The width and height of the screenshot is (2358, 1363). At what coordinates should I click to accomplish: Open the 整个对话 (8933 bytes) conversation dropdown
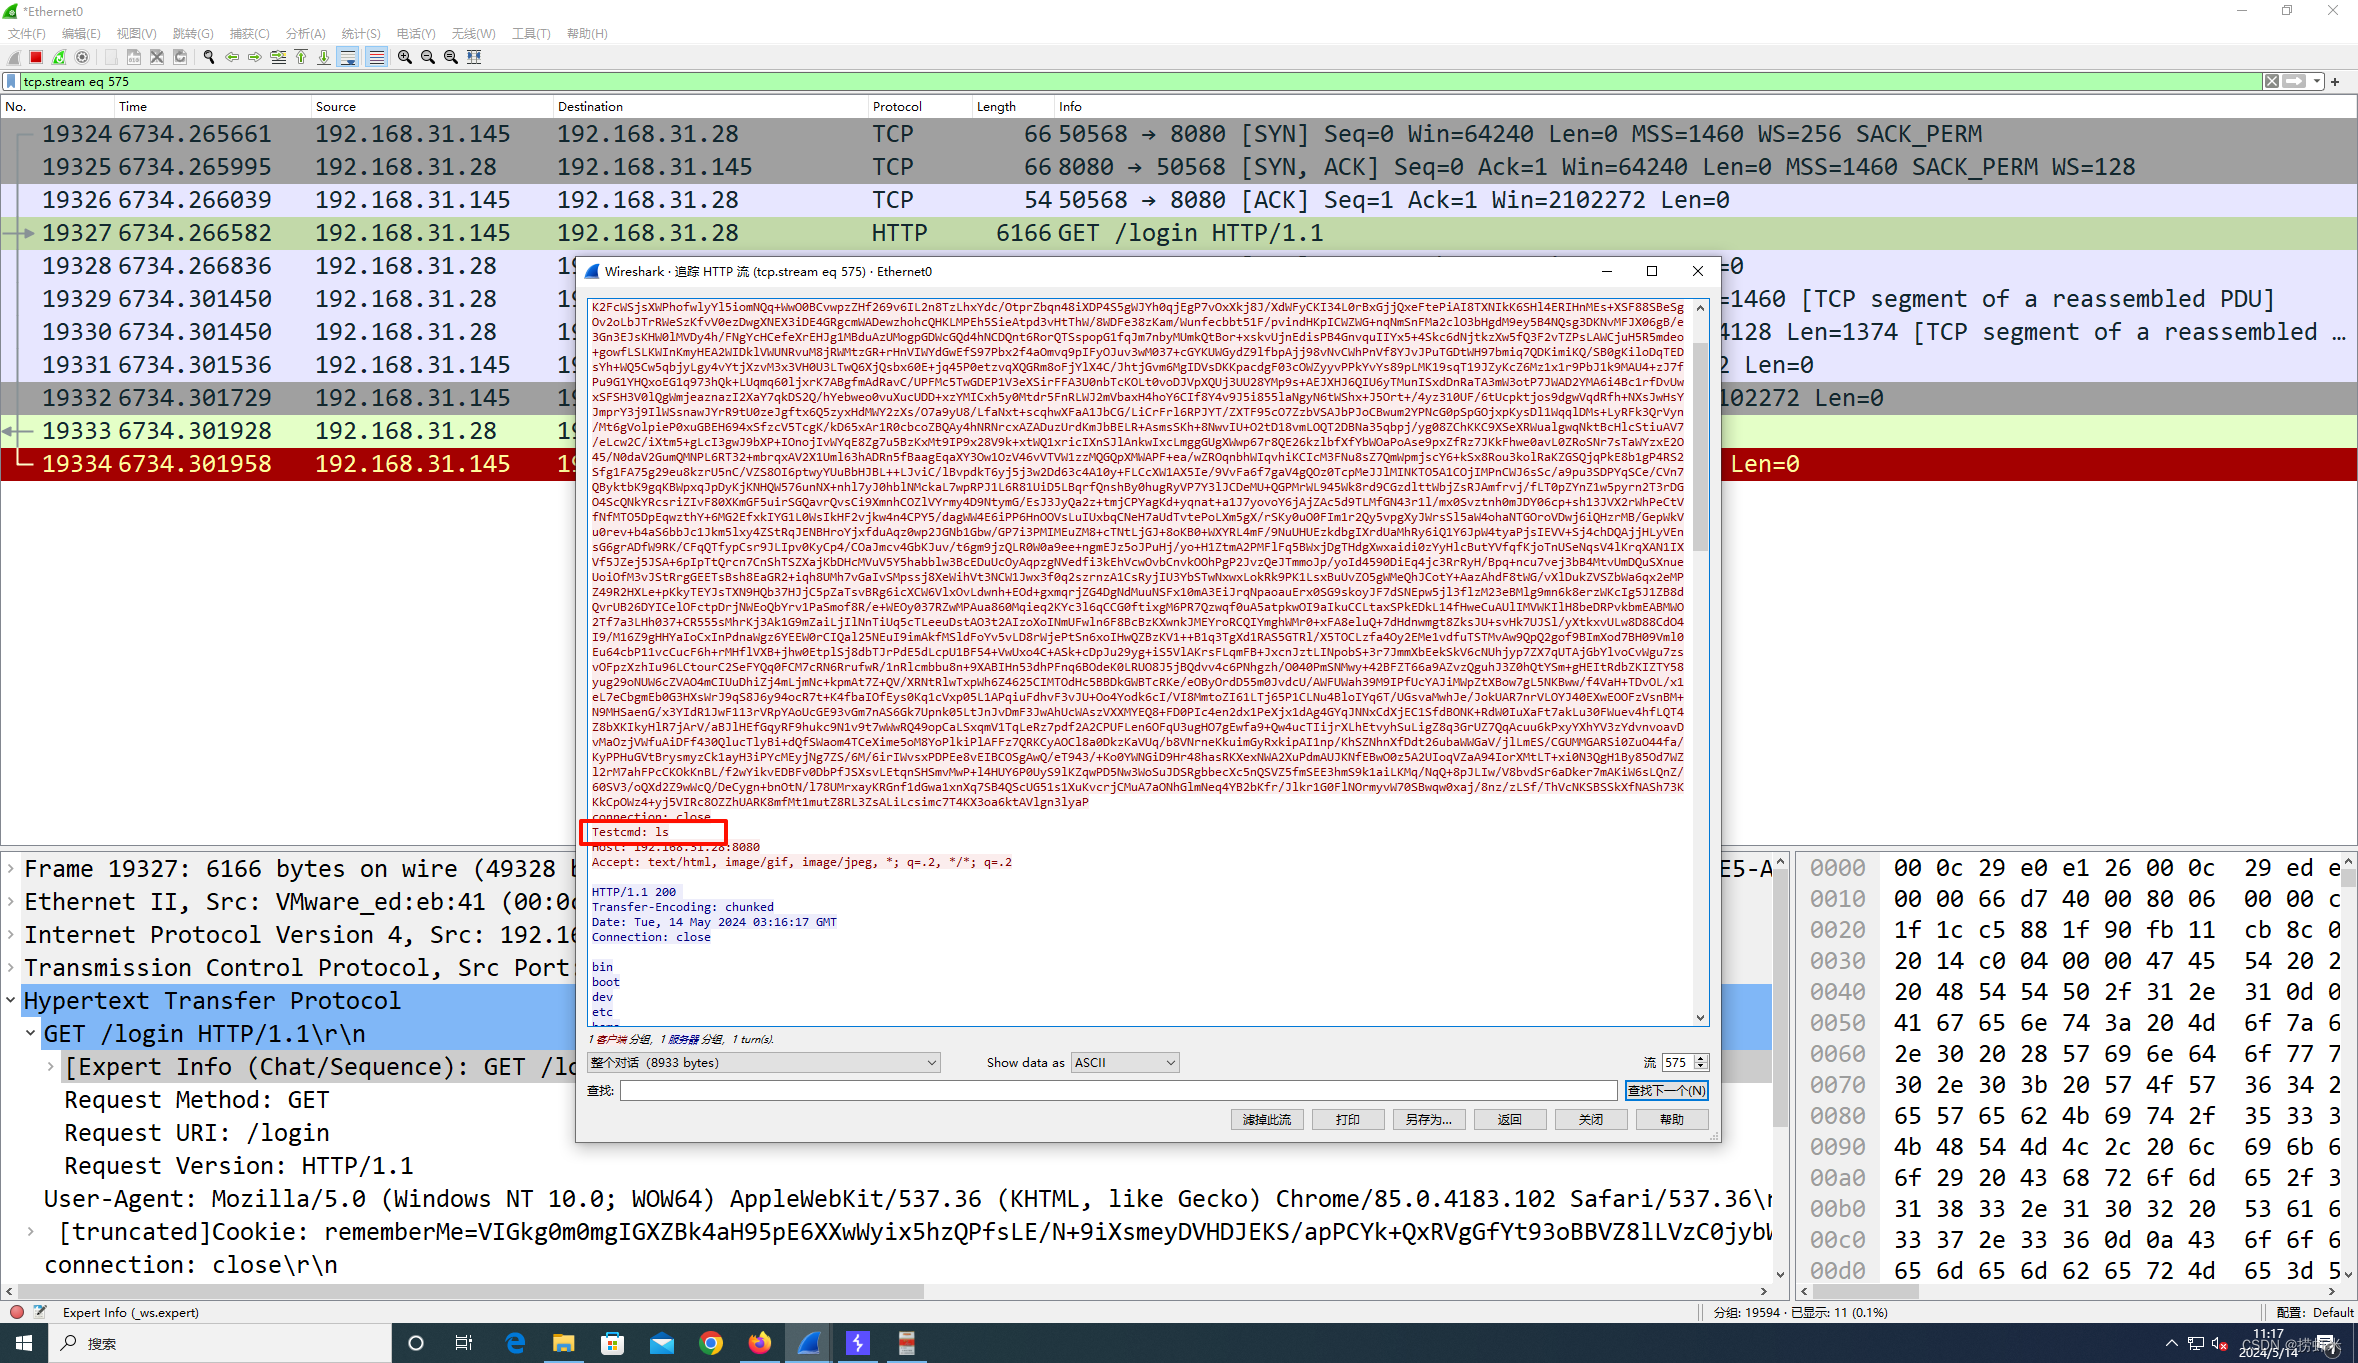click(x=764, y=1062)
